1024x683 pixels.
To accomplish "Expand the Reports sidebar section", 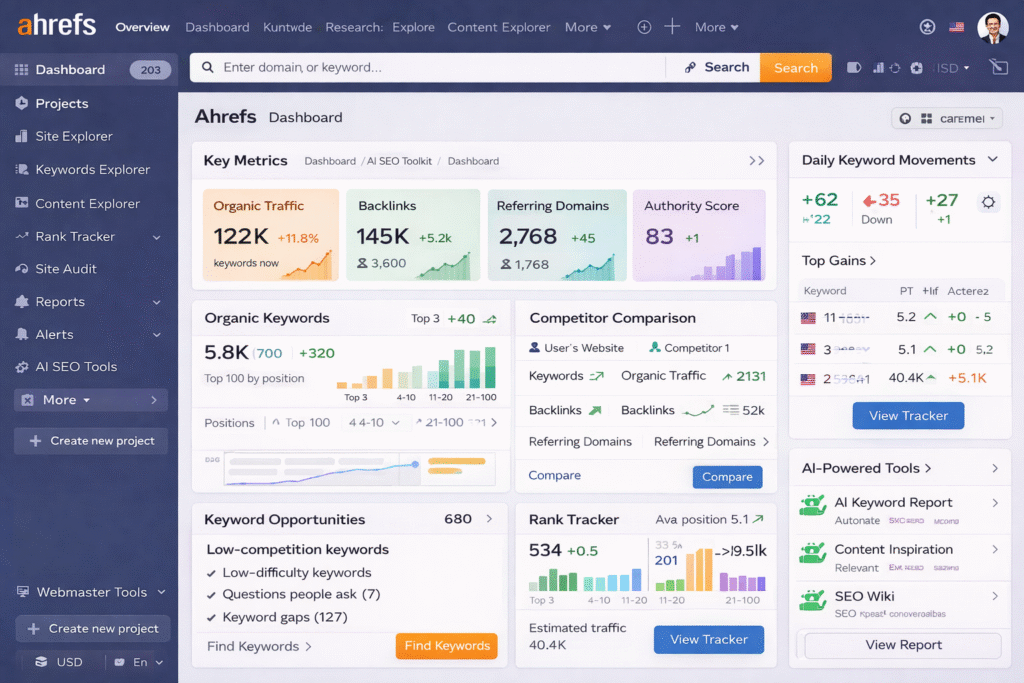I will (x=156, y=302).
